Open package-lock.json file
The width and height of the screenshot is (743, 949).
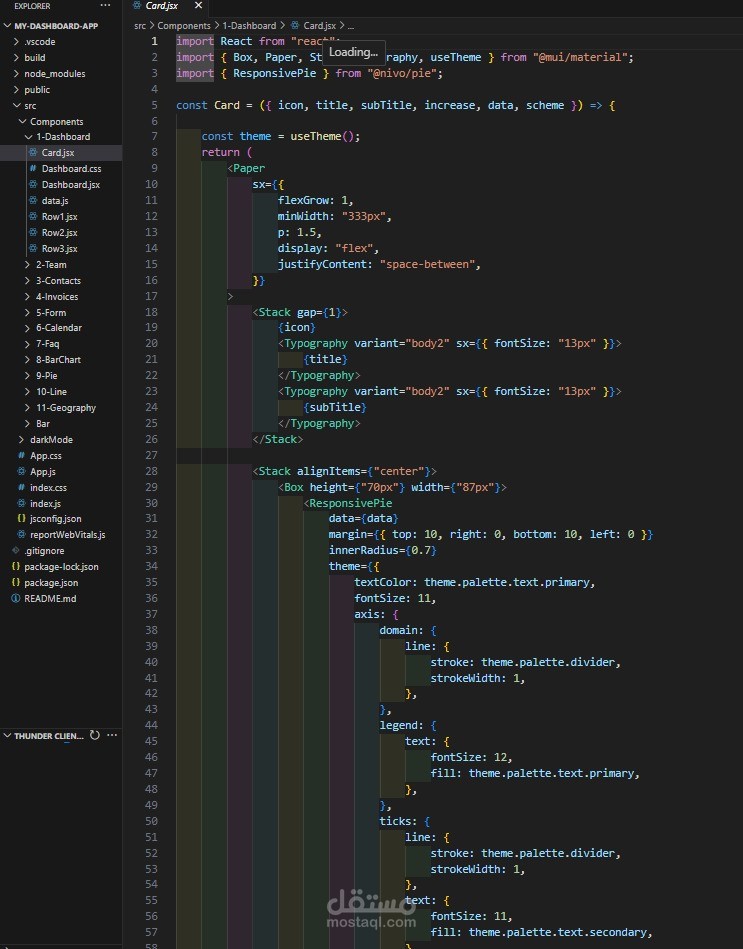(x=61, y=566)
